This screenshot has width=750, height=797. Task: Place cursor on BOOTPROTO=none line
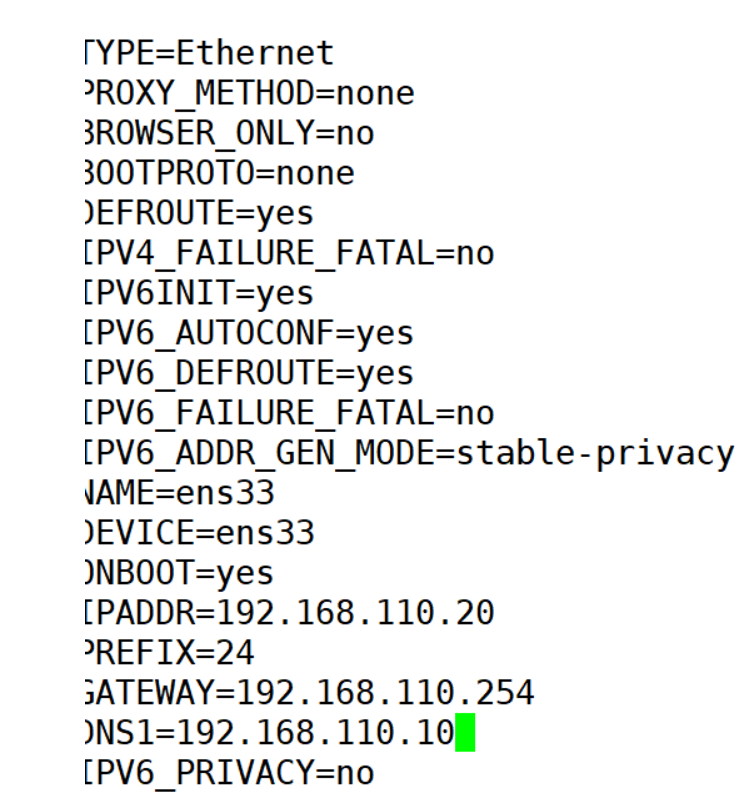click(x=219, y=173)
